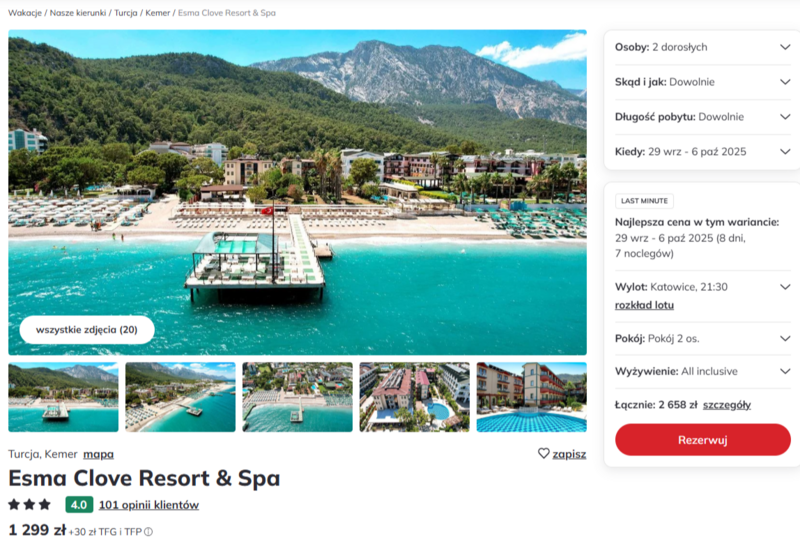
Task: Click the heart icon to save hotel
Action: pyautogui.click(x=543, y=453)
